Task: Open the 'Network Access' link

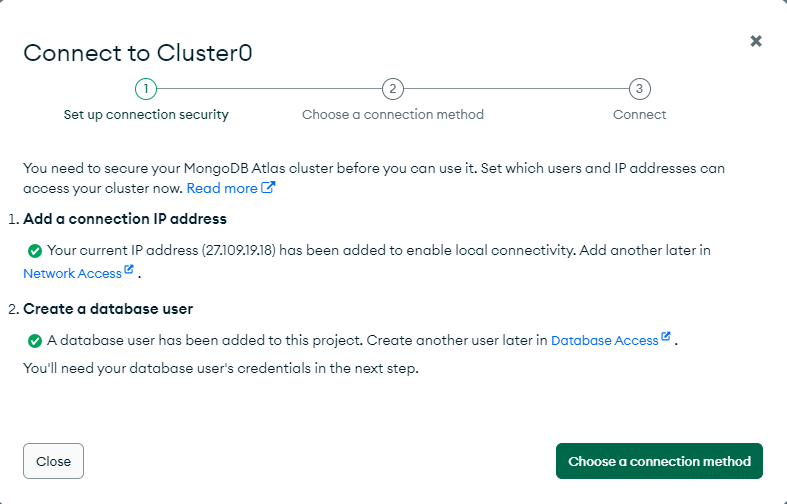Action: [72, 273]
